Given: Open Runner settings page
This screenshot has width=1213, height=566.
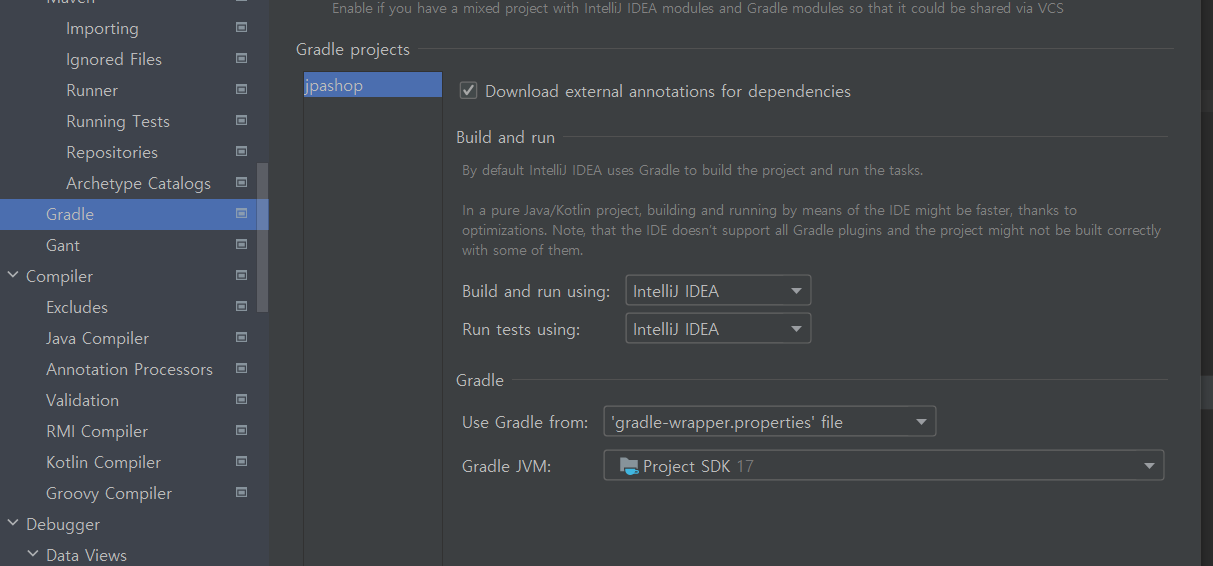Looking at the screenshot, I should coord(92,90).
